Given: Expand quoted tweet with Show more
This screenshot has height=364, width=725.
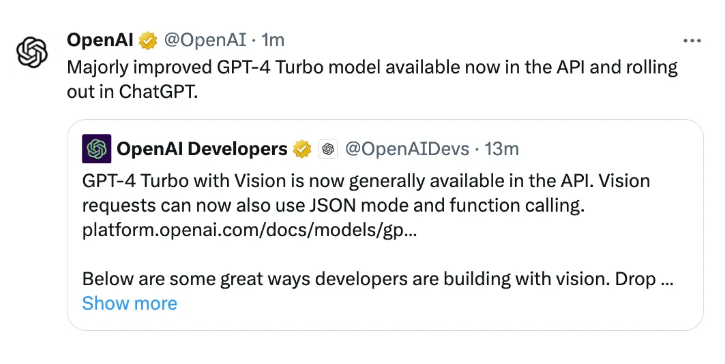Looking at the screenshot, I should click(x=129, y=303).
